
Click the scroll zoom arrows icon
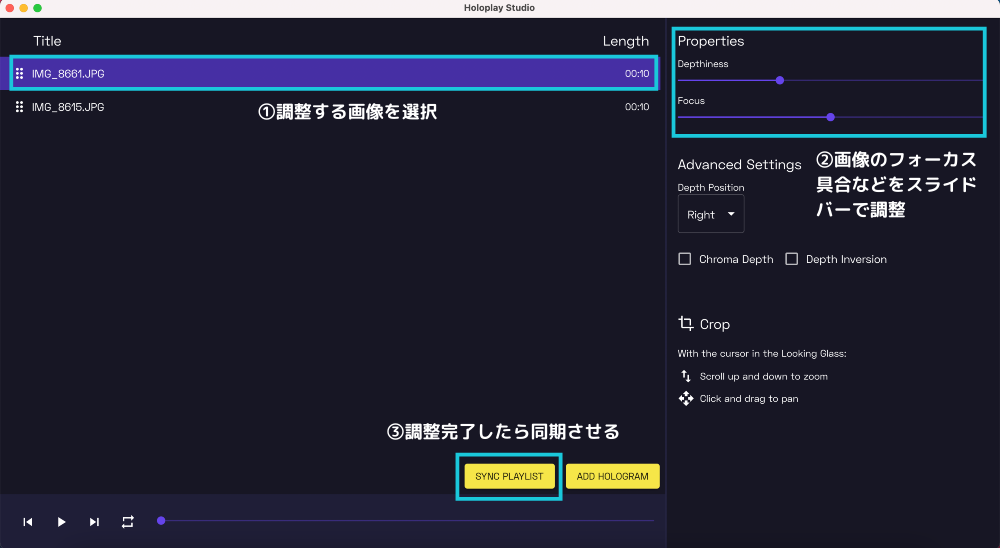686,376
